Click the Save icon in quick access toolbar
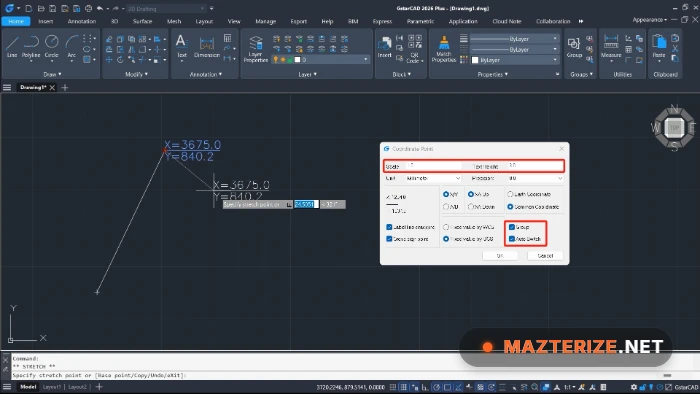 click(x=53, y=8)
